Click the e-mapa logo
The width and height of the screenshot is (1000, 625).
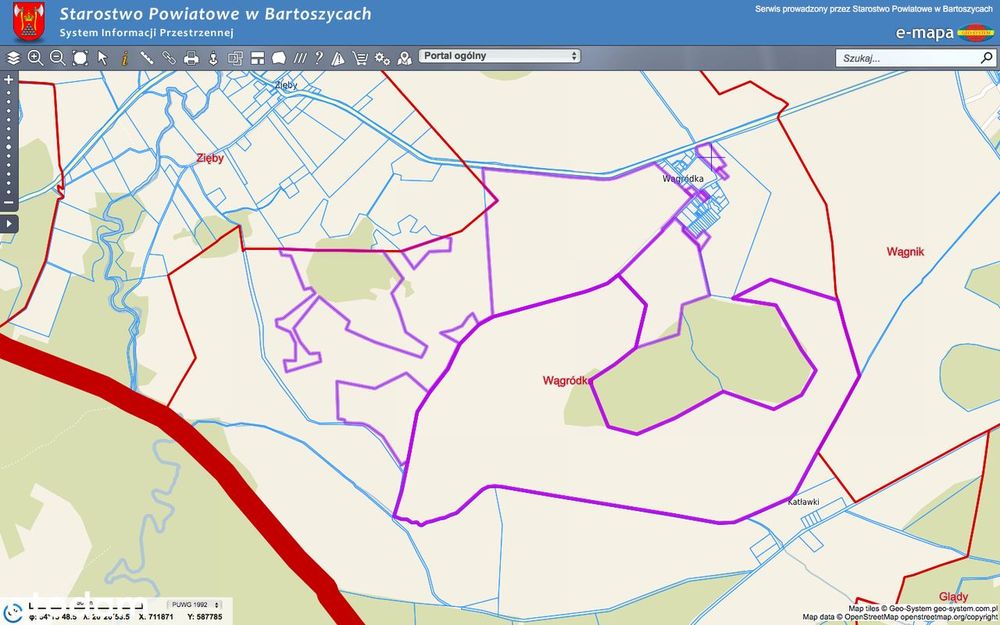tap(944, 33)
